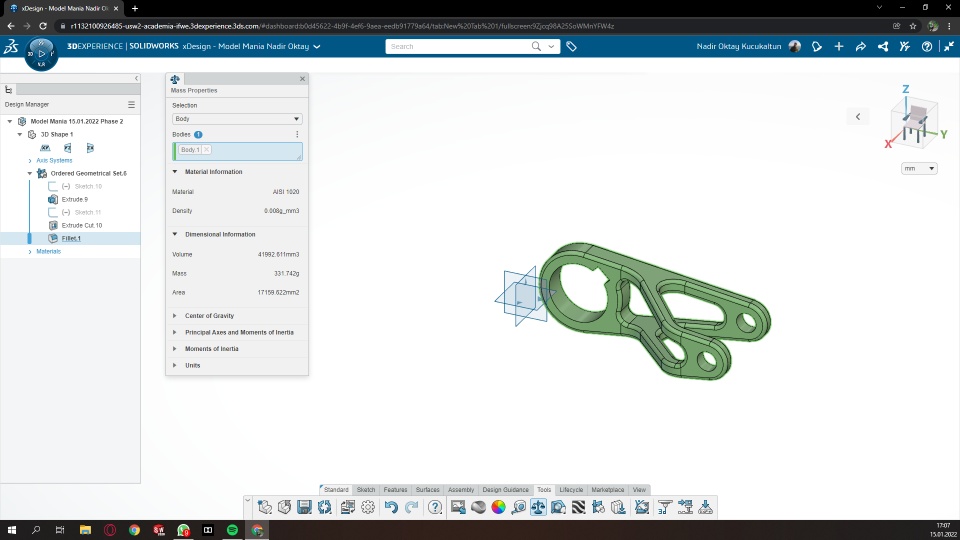960x540 pixels.
Task: Select Sketch.10 in the design tree
Action: 88,187
